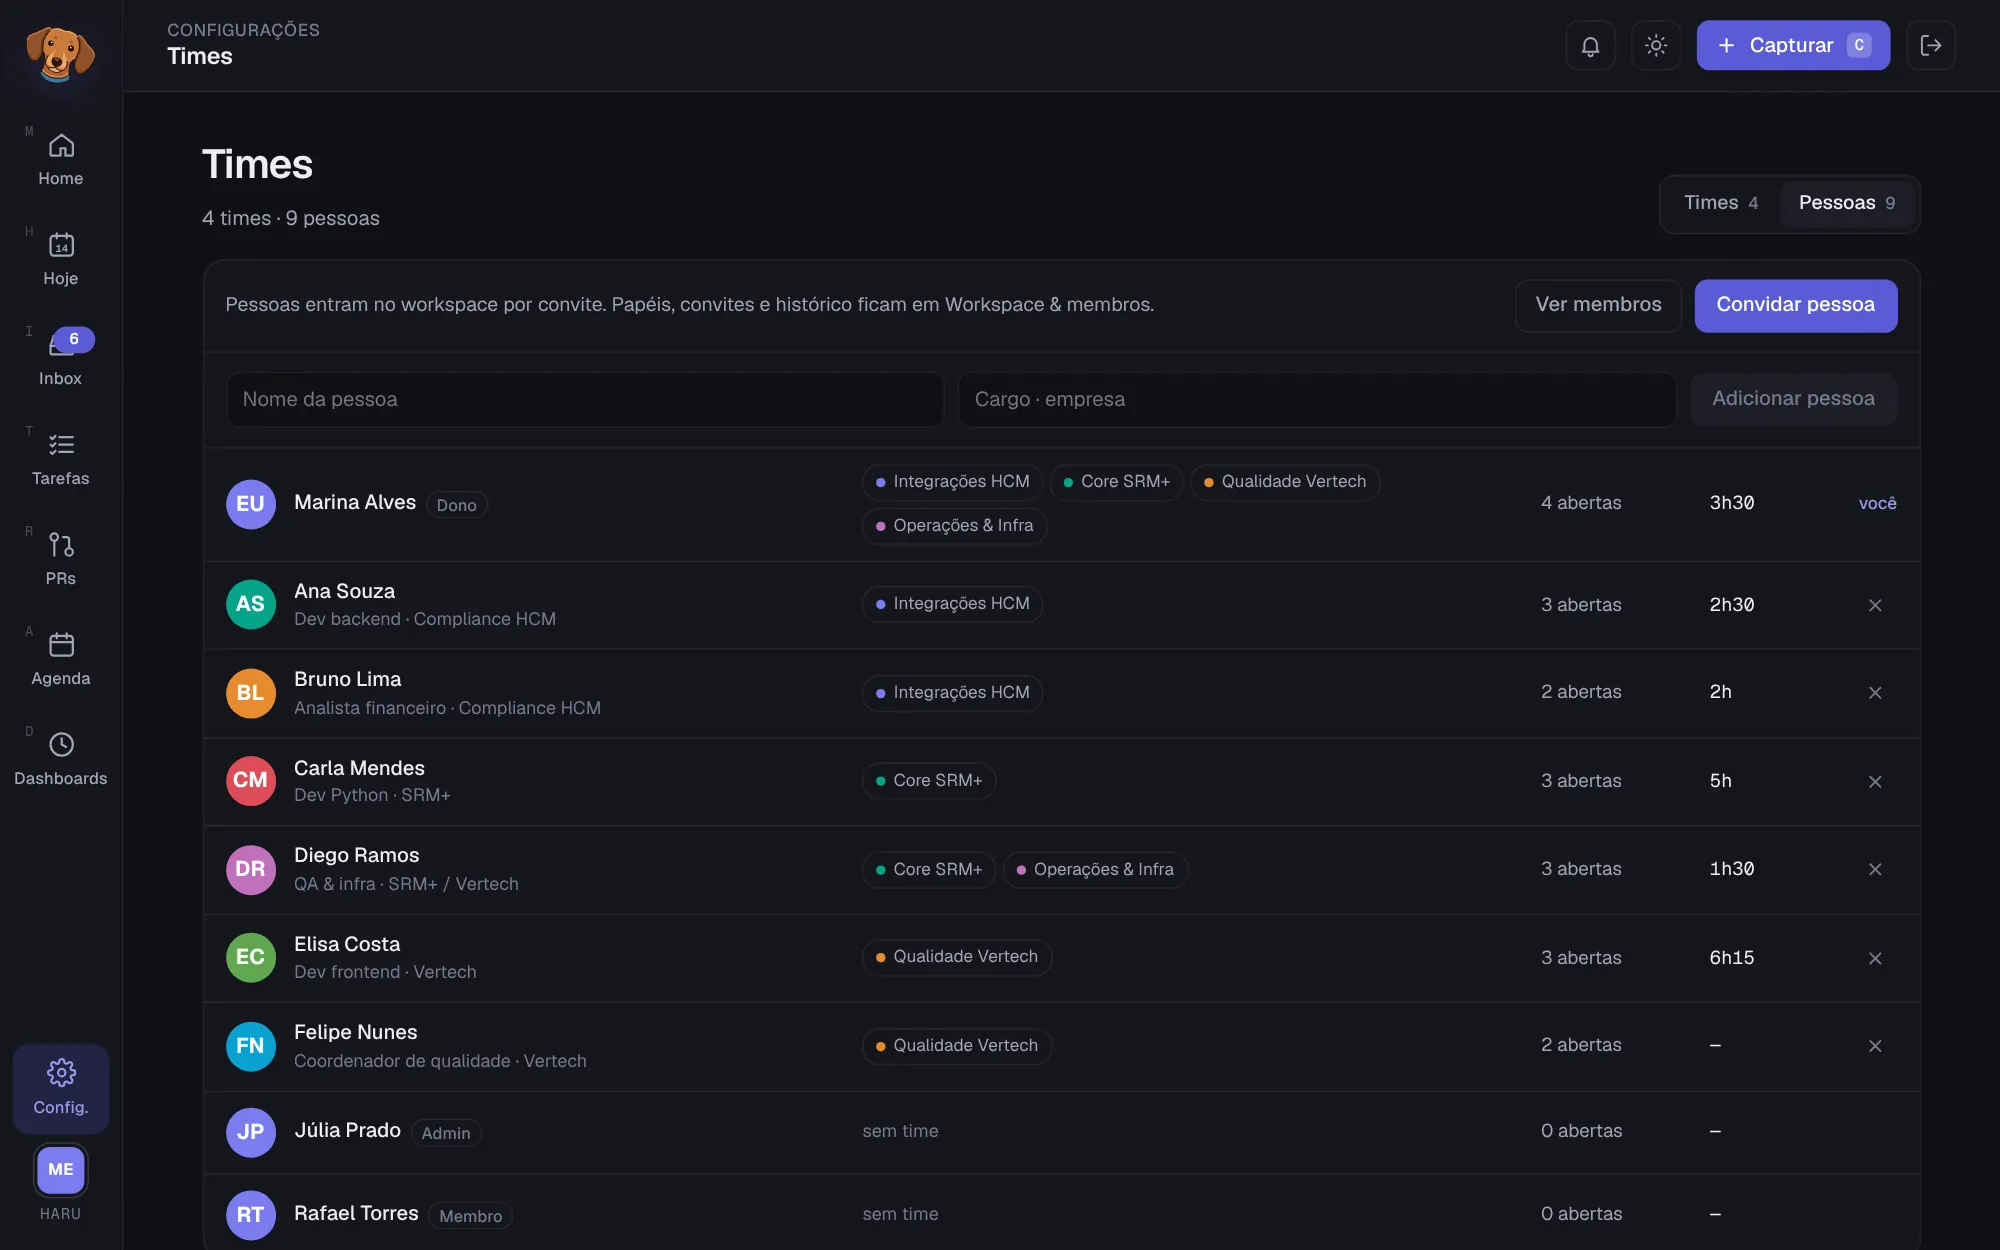Viewport: 2000px width, 1250px height.
Task: Click Adicionar pessoa button
Action: [1793, 399]
